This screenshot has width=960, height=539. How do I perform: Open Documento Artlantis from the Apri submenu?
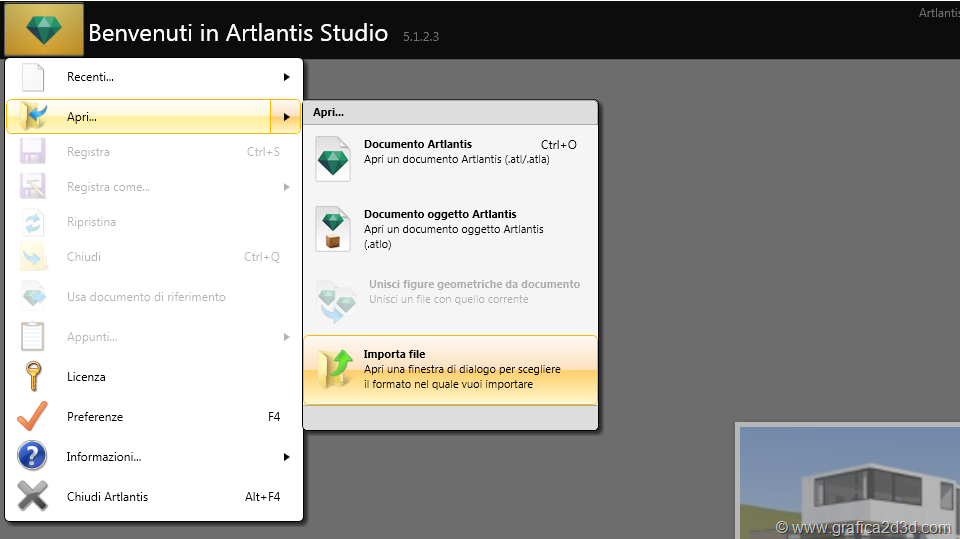tap(418, 145)
